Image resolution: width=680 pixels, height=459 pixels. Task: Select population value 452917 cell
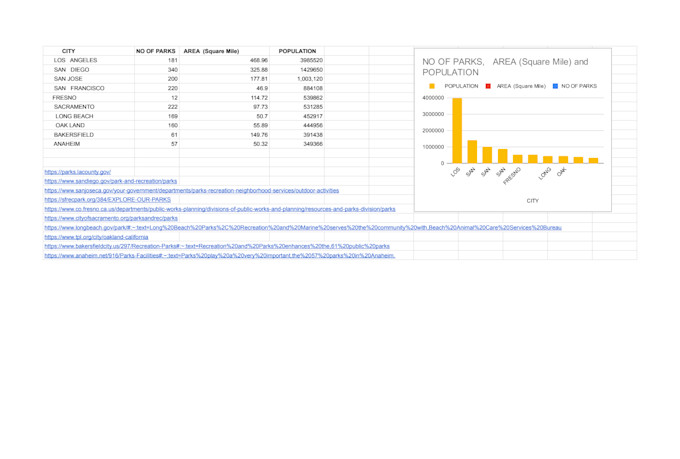[297, 116]
